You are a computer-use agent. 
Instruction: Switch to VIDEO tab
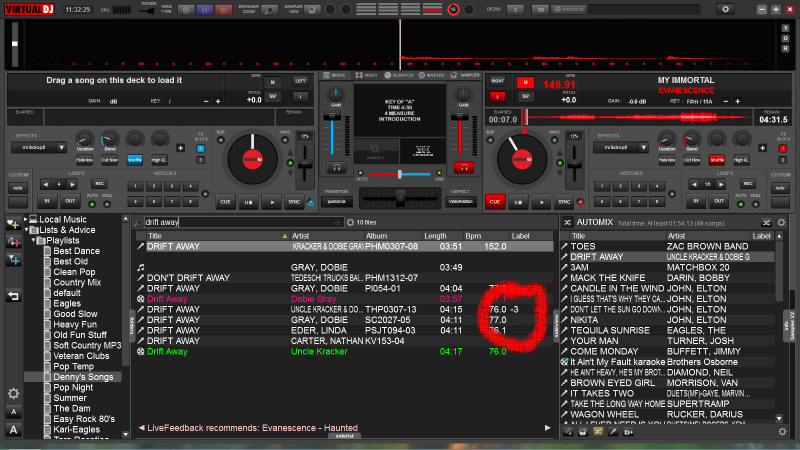point(366,75)
